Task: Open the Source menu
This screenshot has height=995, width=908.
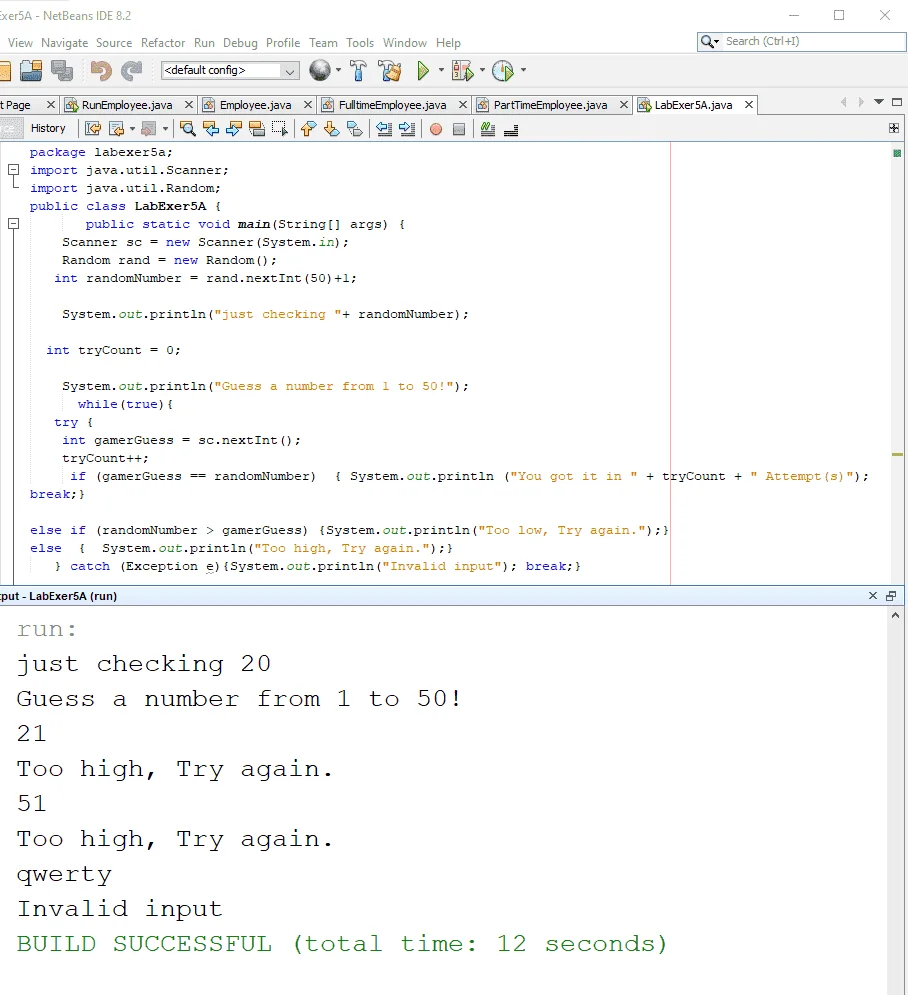Action: [x=114, y=43]
